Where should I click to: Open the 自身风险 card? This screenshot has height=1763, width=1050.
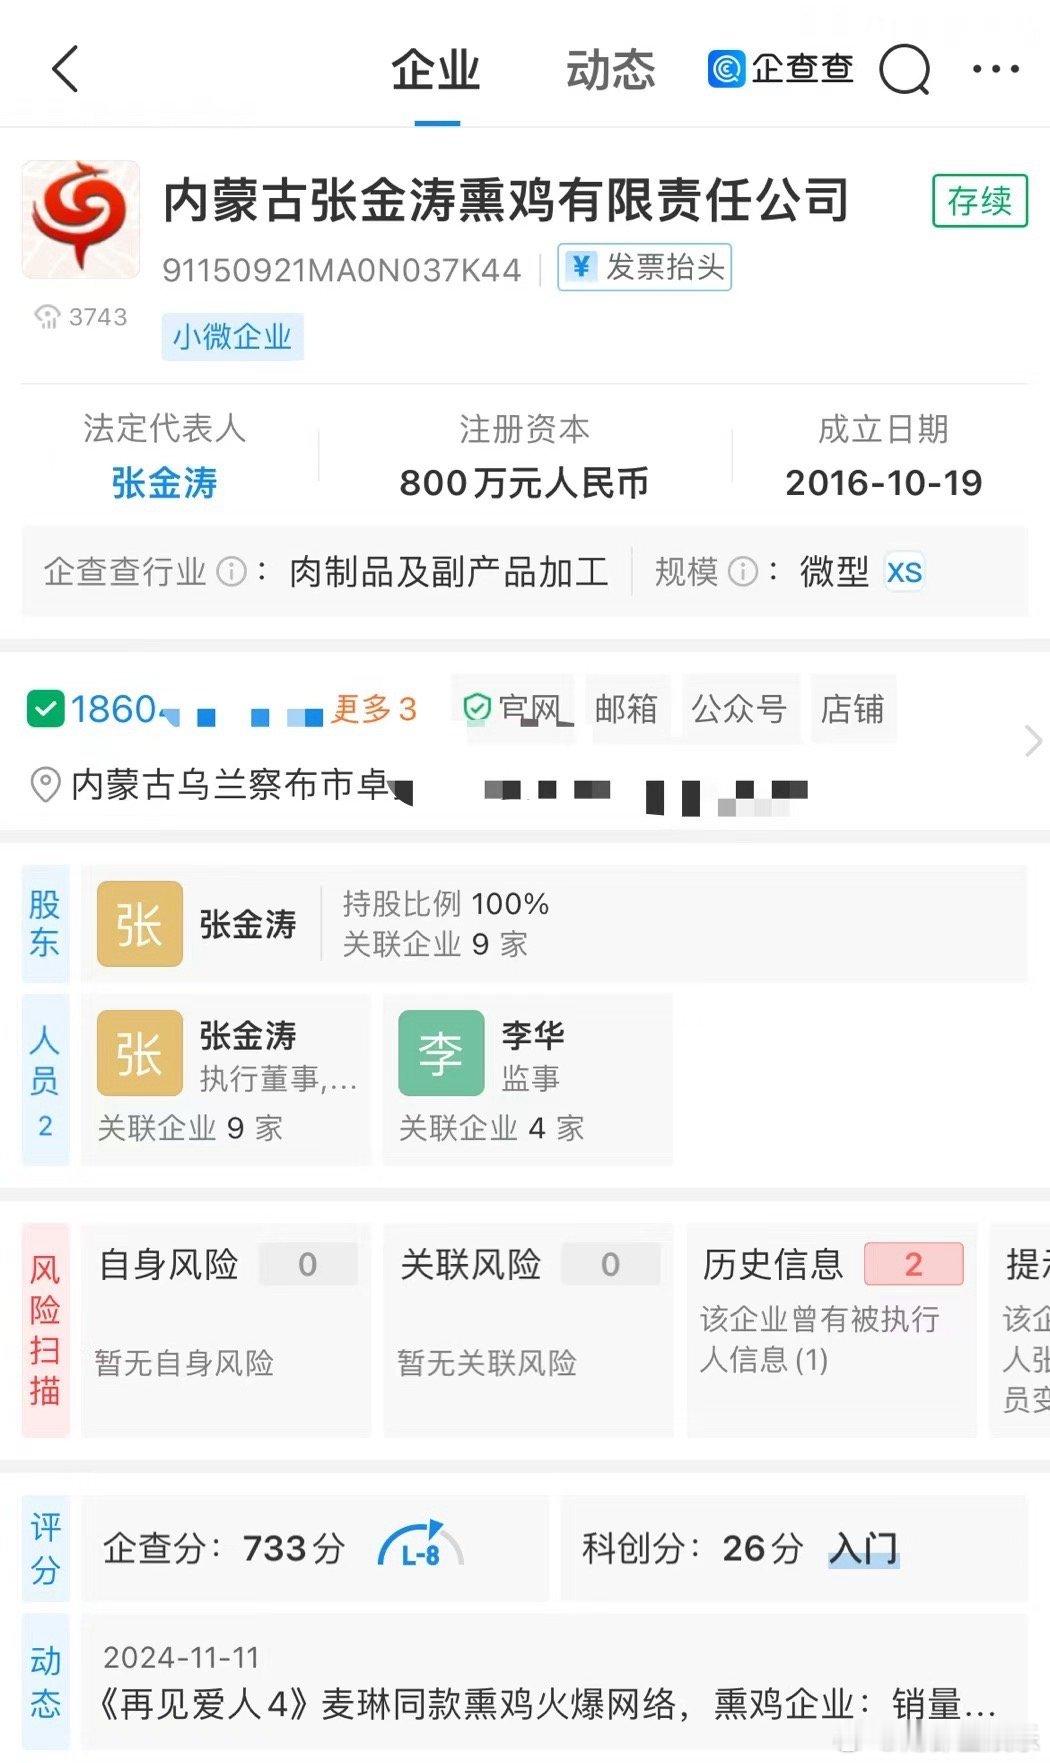(x=226, y=1330)
